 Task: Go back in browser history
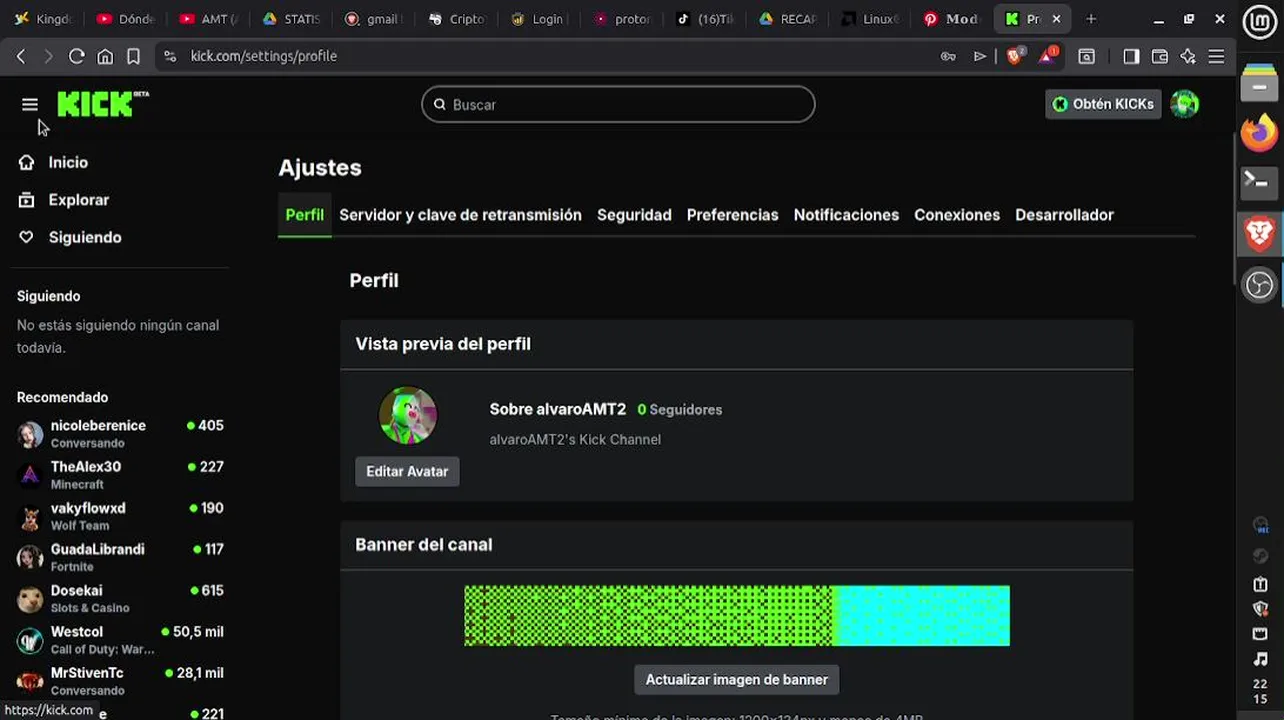(21, 56)
